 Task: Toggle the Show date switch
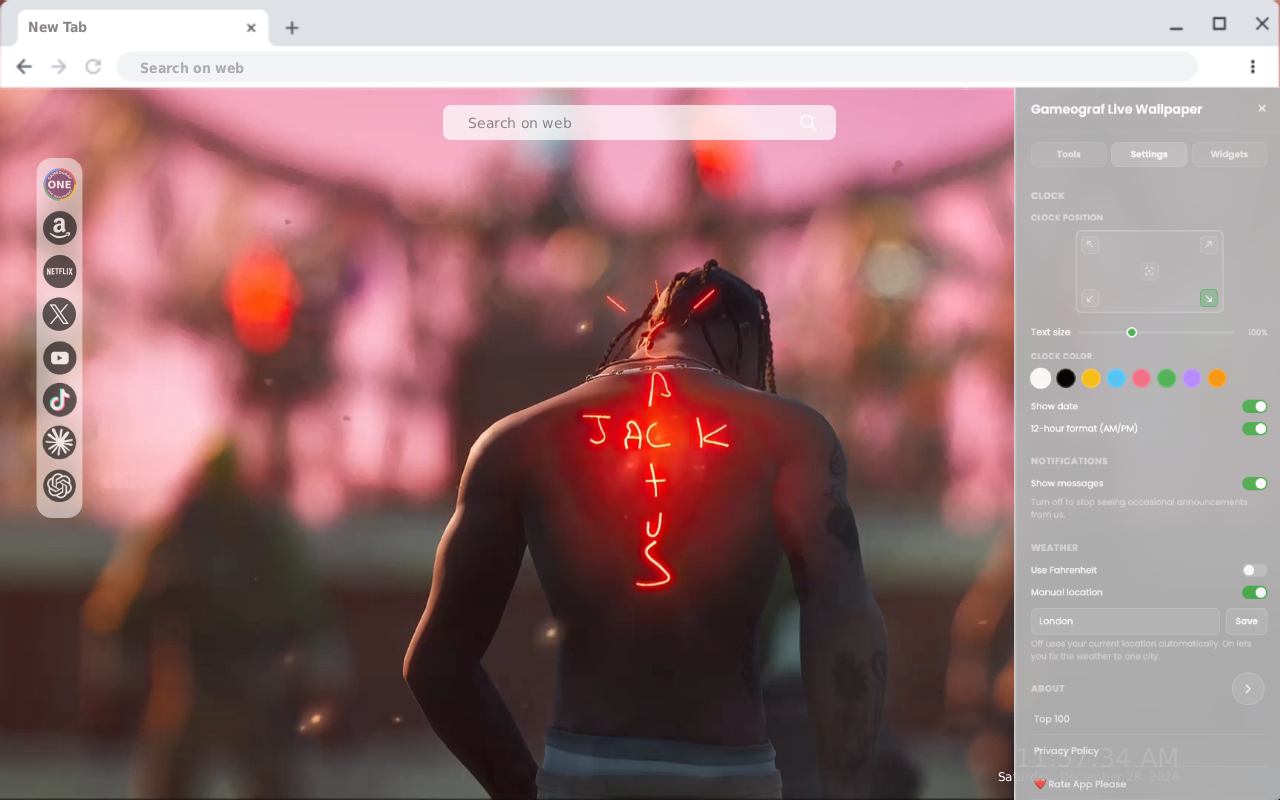coord(1254,406)
